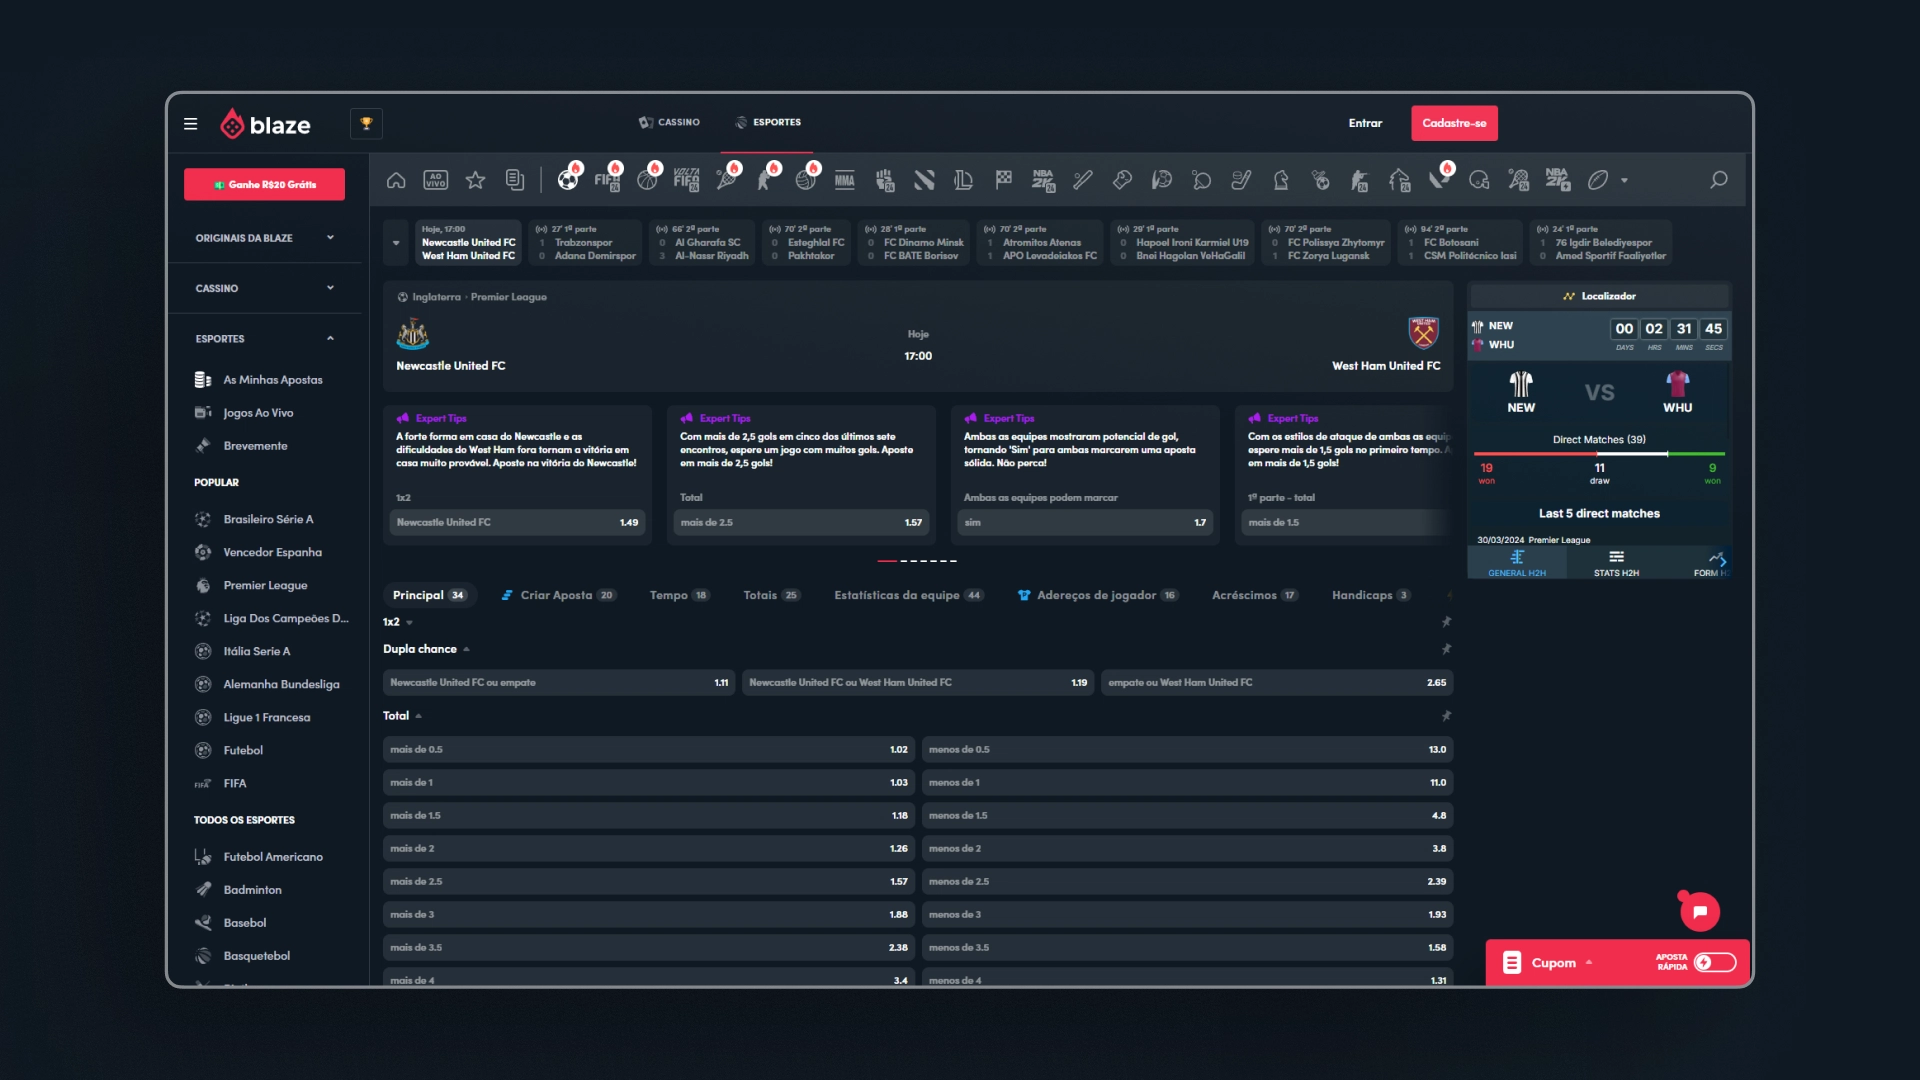Select the American football helmet icon

pos(1479,180)
